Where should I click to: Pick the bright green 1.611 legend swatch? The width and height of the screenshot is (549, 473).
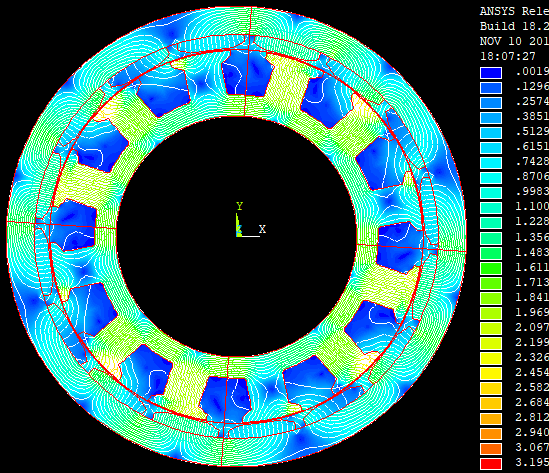coord(491,268)
